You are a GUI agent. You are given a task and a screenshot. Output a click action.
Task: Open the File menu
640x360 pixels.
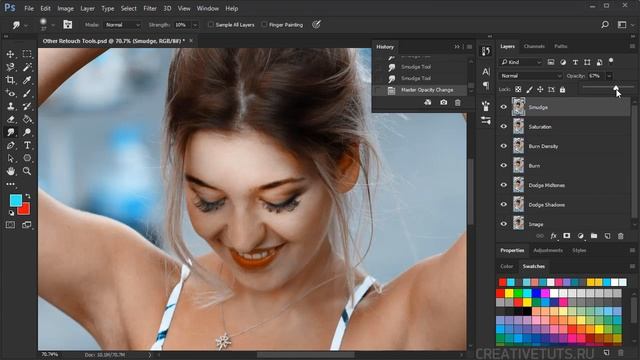(29, 8)
